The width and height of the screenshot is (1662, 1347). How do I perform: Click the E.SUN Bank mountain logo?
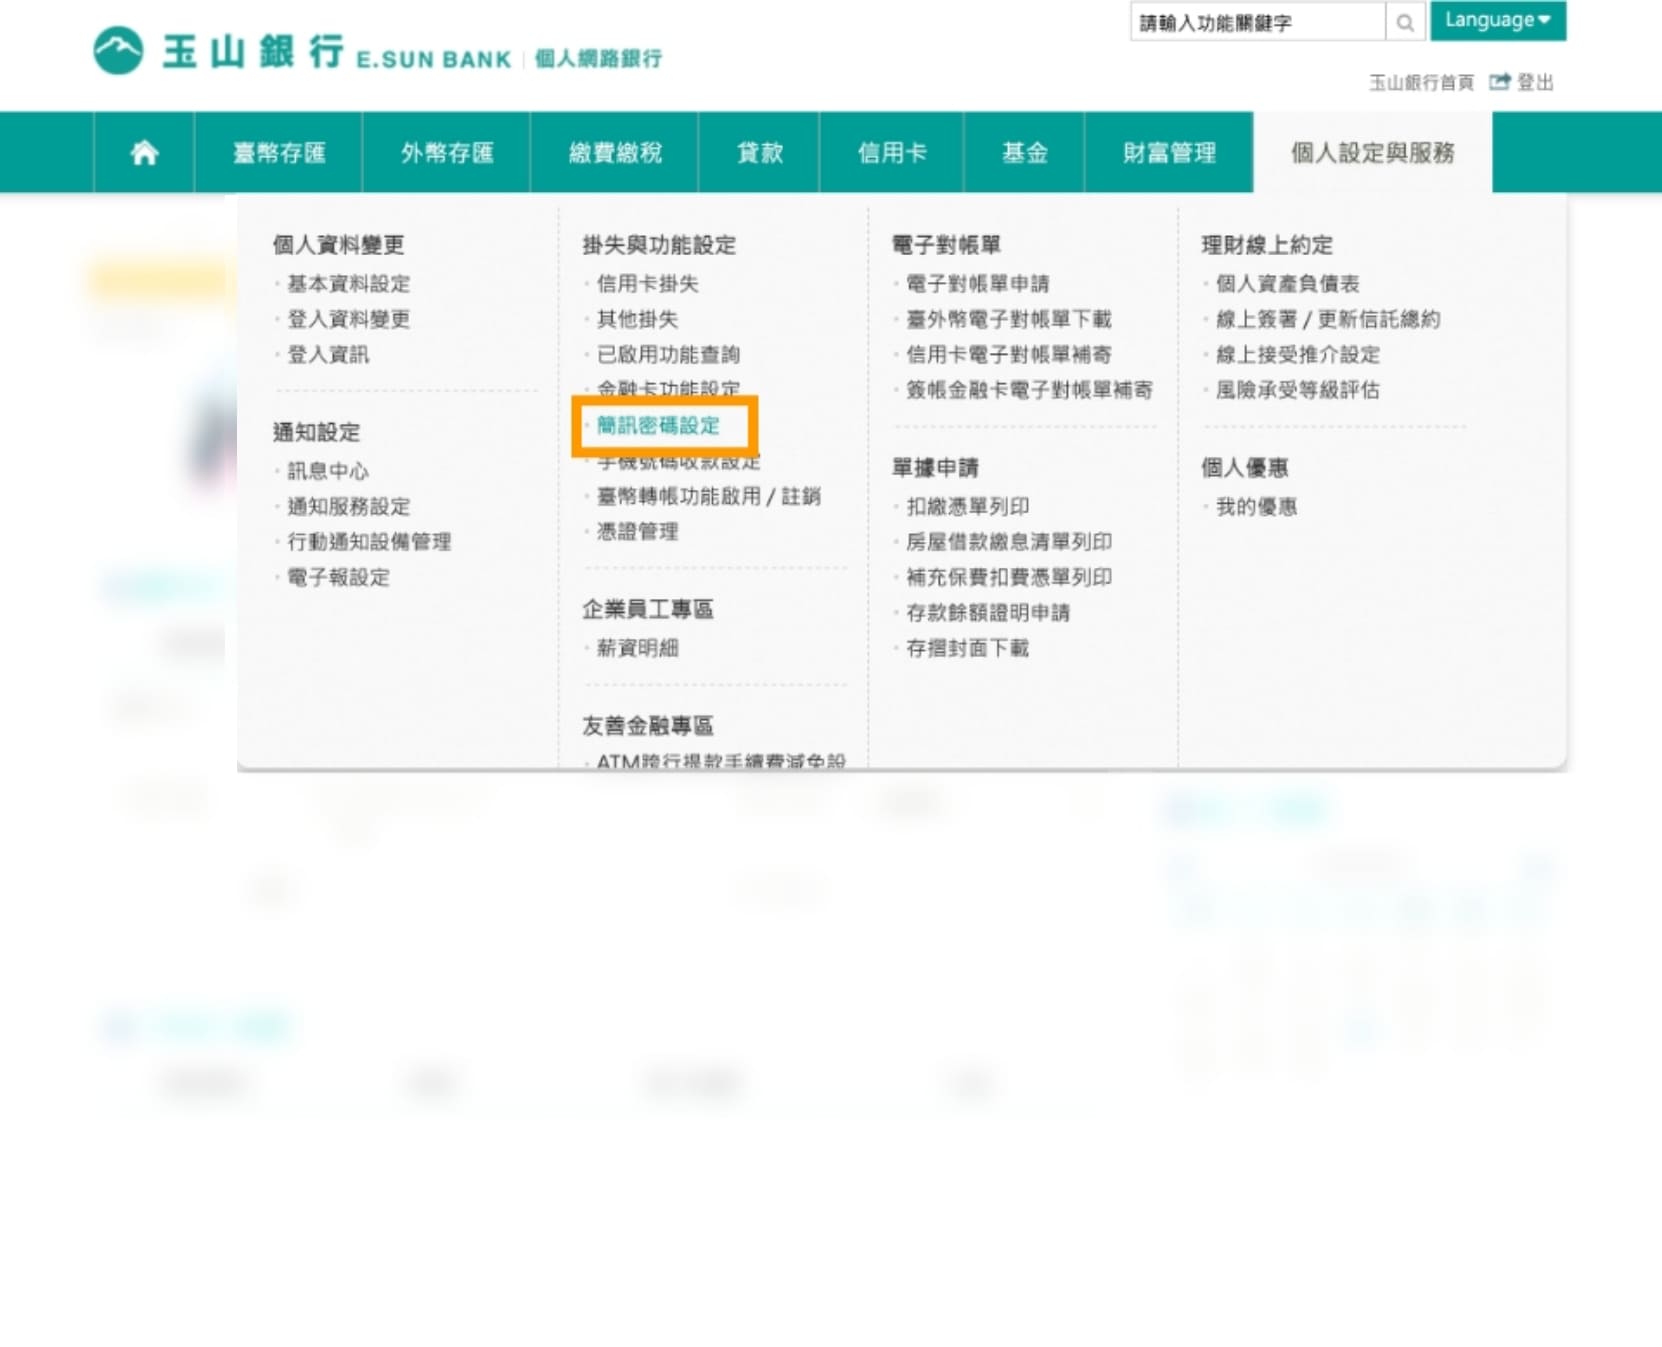(118, 51)
